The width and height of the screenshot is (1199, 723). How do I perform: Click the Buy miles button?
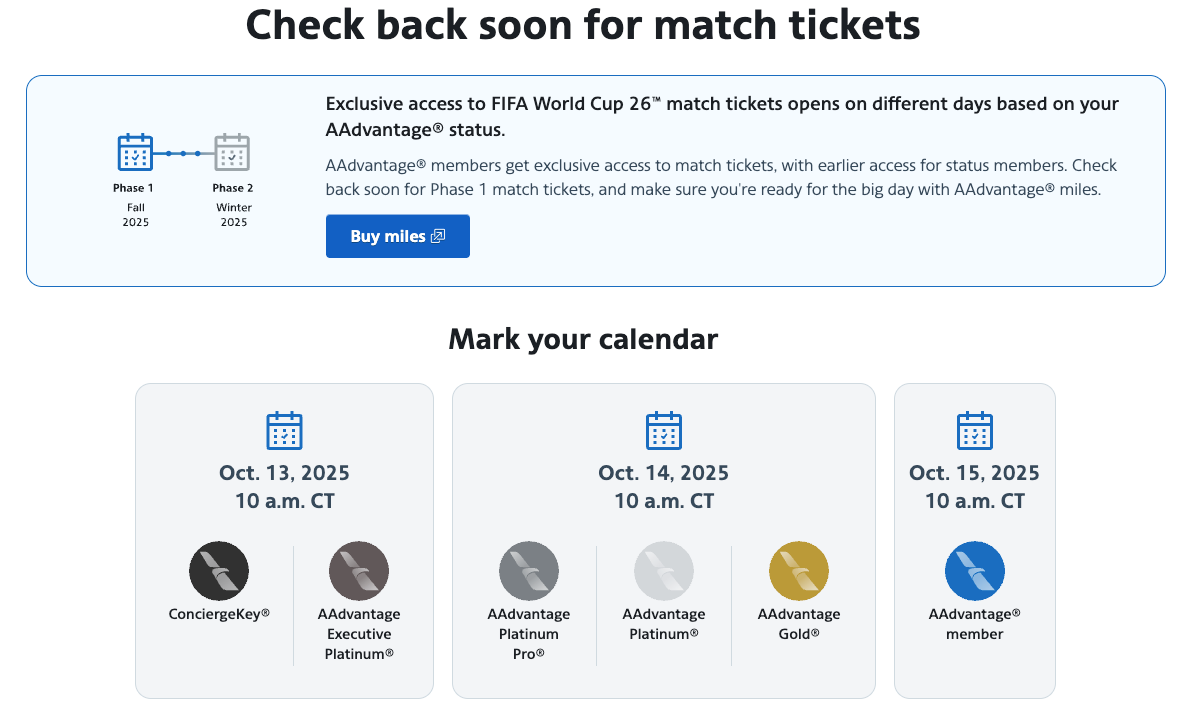(398, 236)
